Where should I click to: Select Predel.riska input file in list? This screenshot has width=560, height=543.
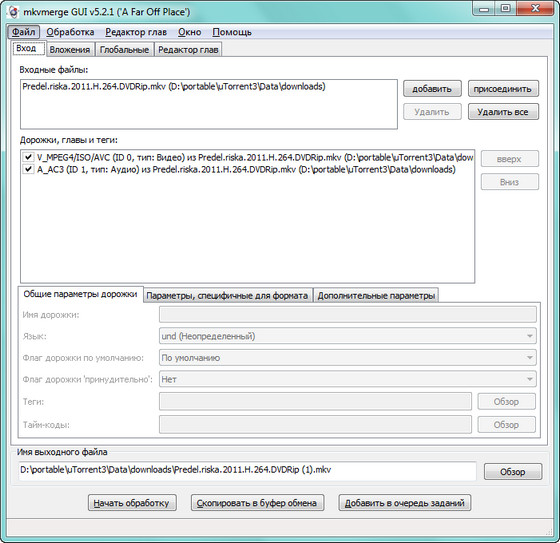pyautogui.click(x=174, y=86)
